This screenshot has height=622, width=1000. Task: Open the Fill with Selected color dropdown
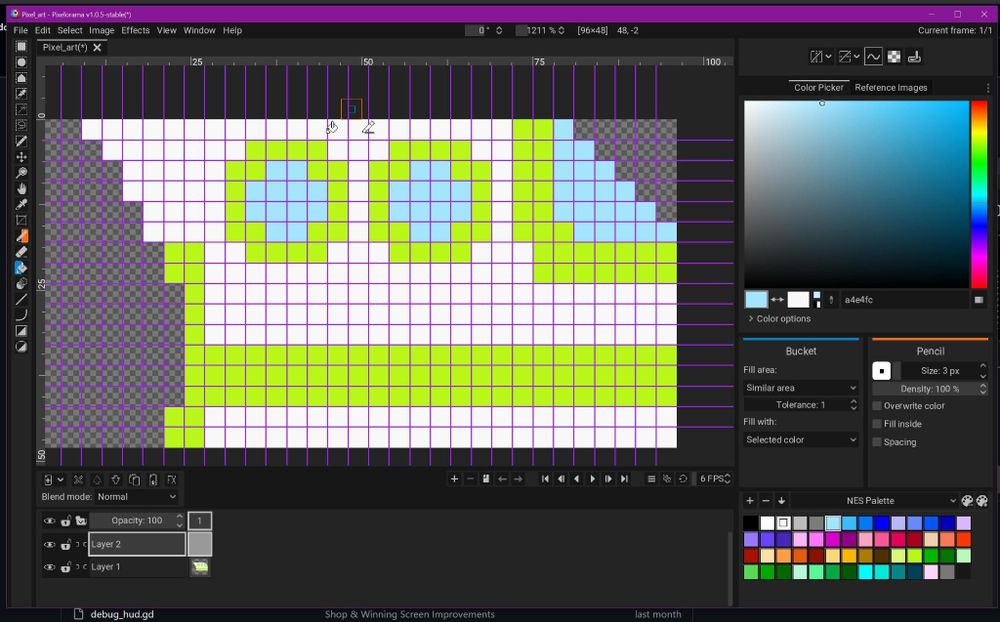[x=800, y=440]
